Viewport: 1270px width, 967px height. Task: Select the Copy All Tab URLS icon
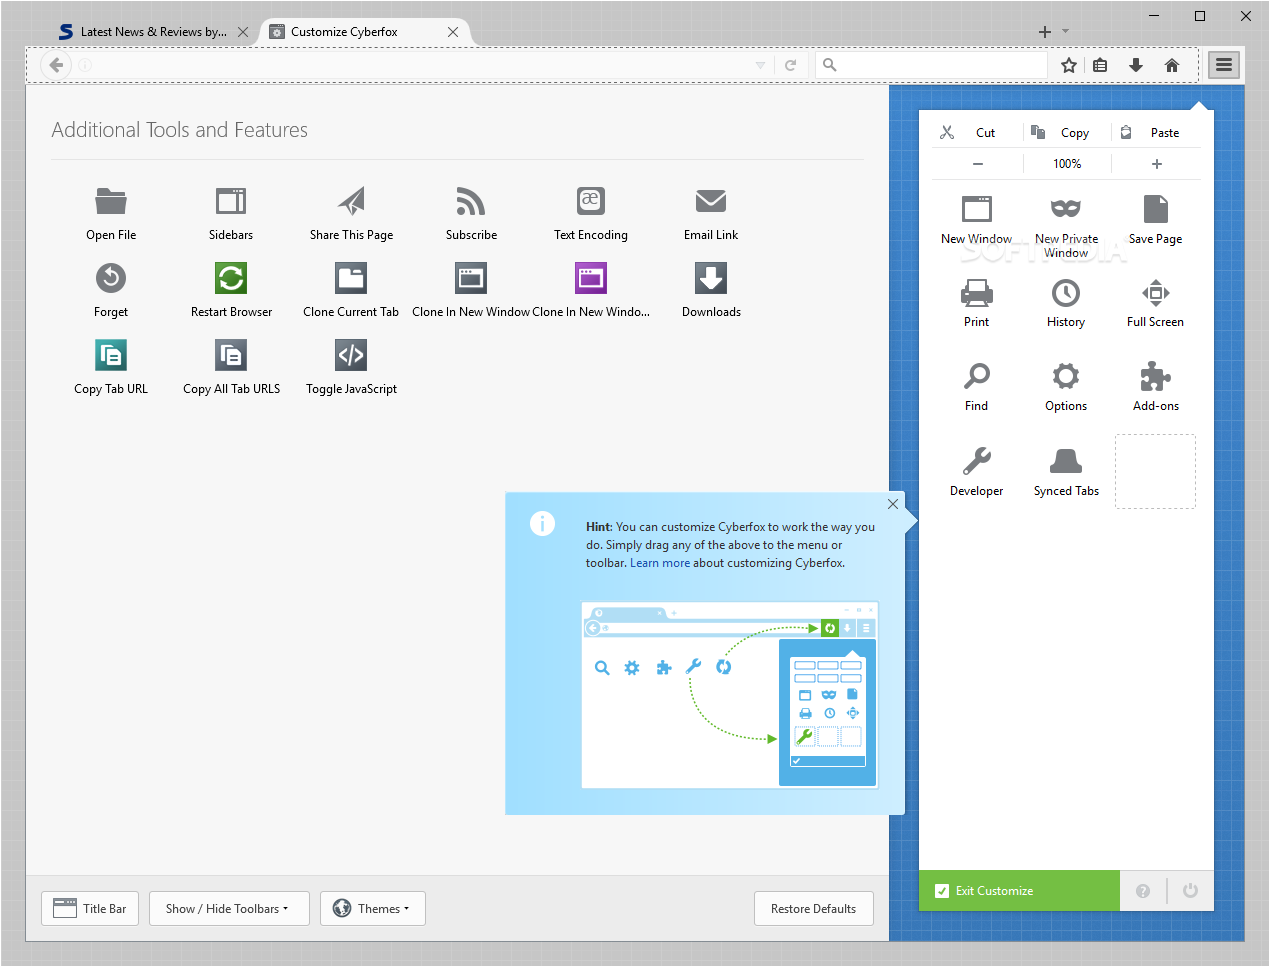(231, 355)
